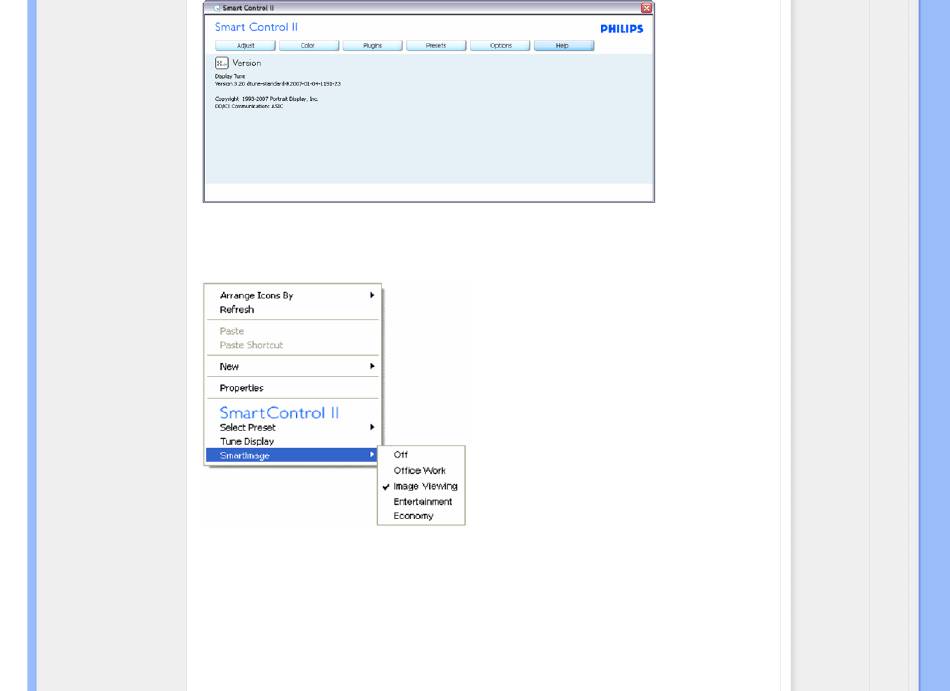Toggle the checked Image Viewing mode
Screen dimensions: 950x691
tap(421, 486)
